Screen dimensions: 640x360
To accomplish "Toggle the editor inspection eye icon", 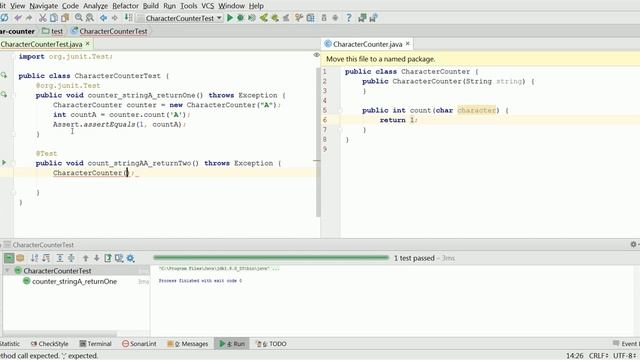I will (316, 55).
